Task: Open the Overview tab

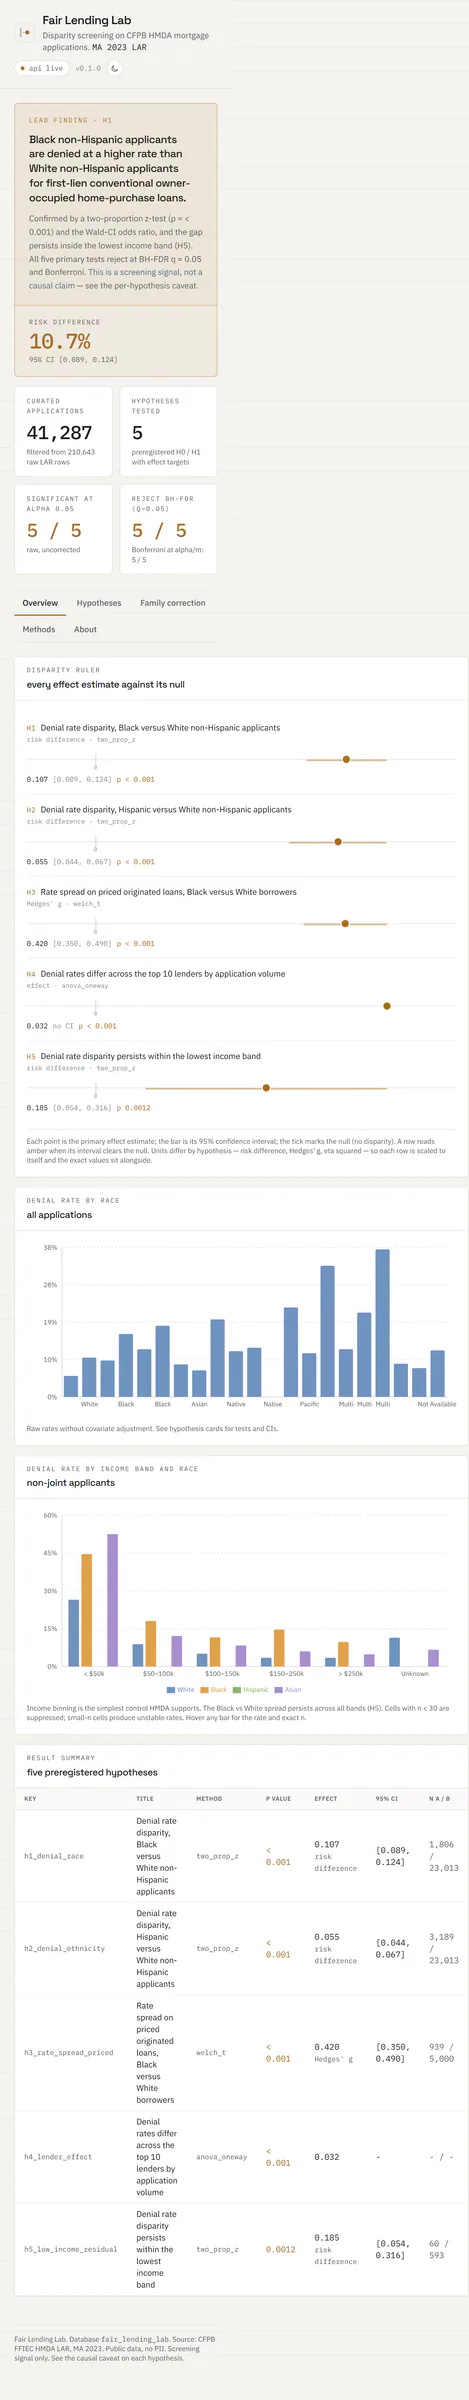Action: [x=40, y=603]
